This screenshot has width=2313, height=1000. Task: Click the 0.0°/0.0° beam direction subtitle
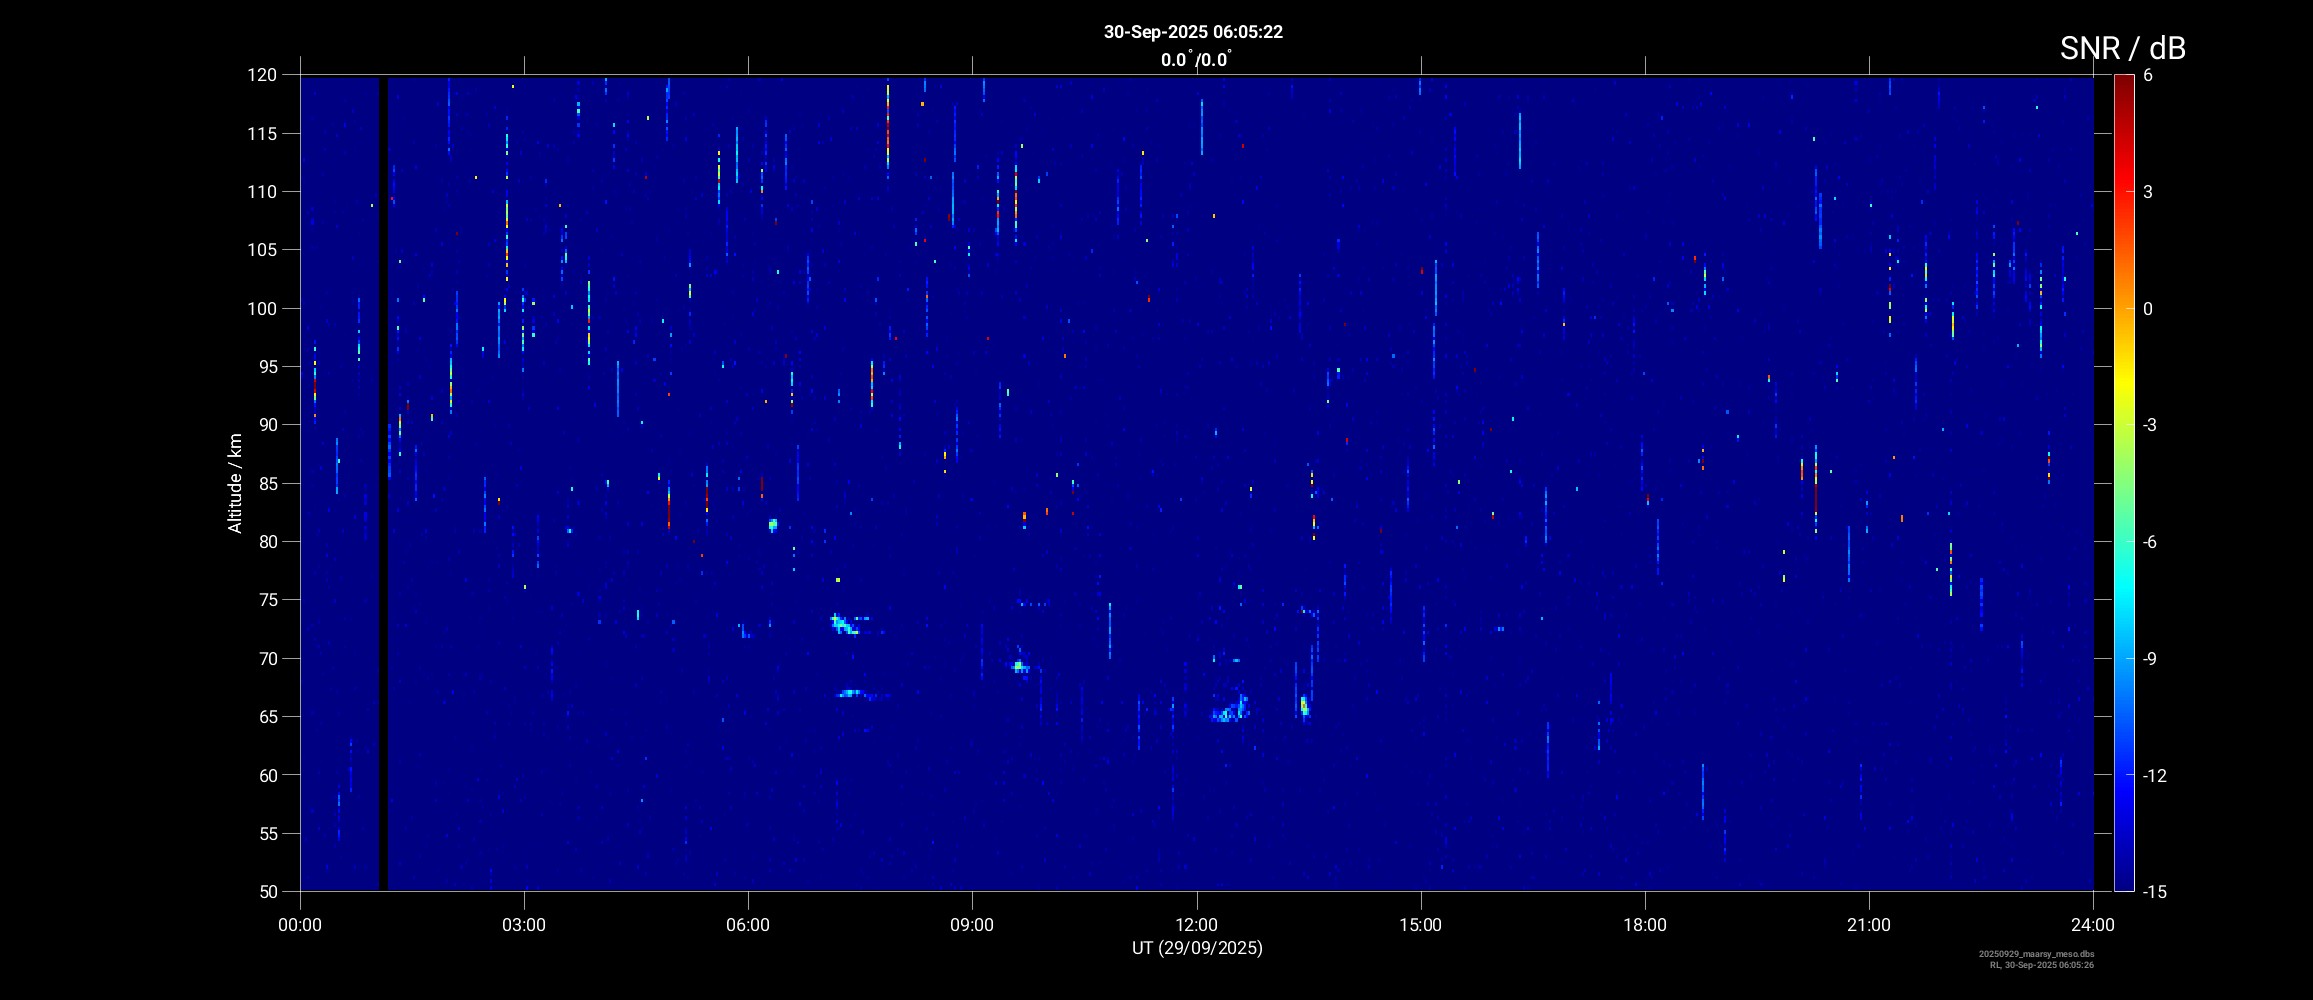pyautogui.click(x=1195, y=60)
